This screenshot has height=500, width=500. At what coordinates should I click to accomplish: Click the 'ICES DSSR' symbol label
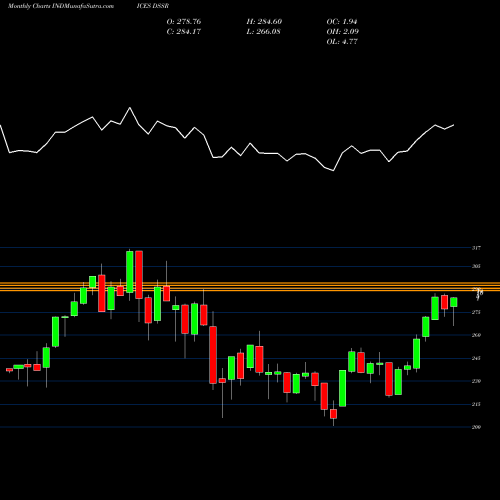coord(153,6)
